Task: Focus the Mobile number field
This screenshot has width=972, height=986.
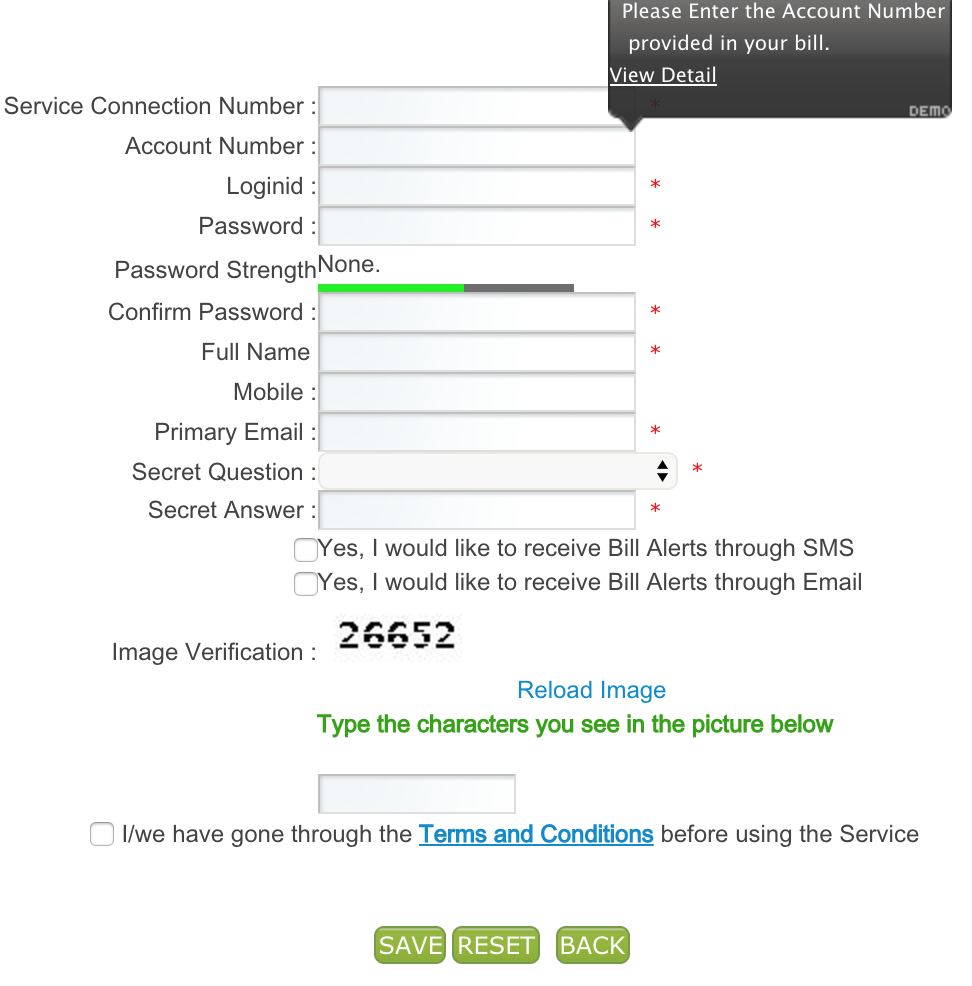Action: click(476, 392)
